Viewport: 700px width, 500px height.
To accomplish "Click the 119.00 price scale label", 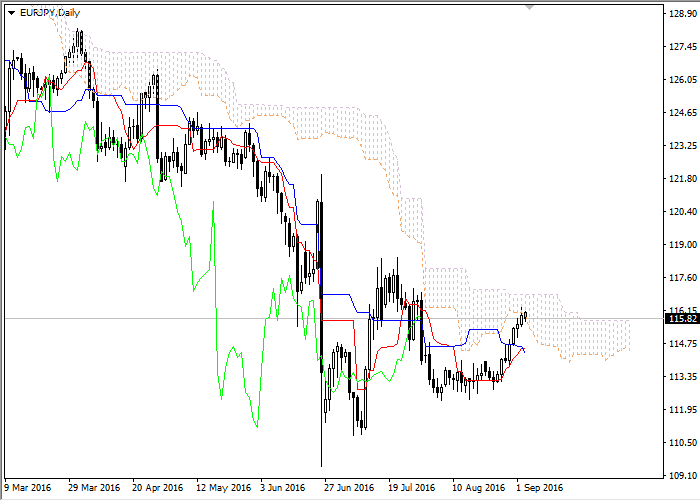I will point(683,245).
